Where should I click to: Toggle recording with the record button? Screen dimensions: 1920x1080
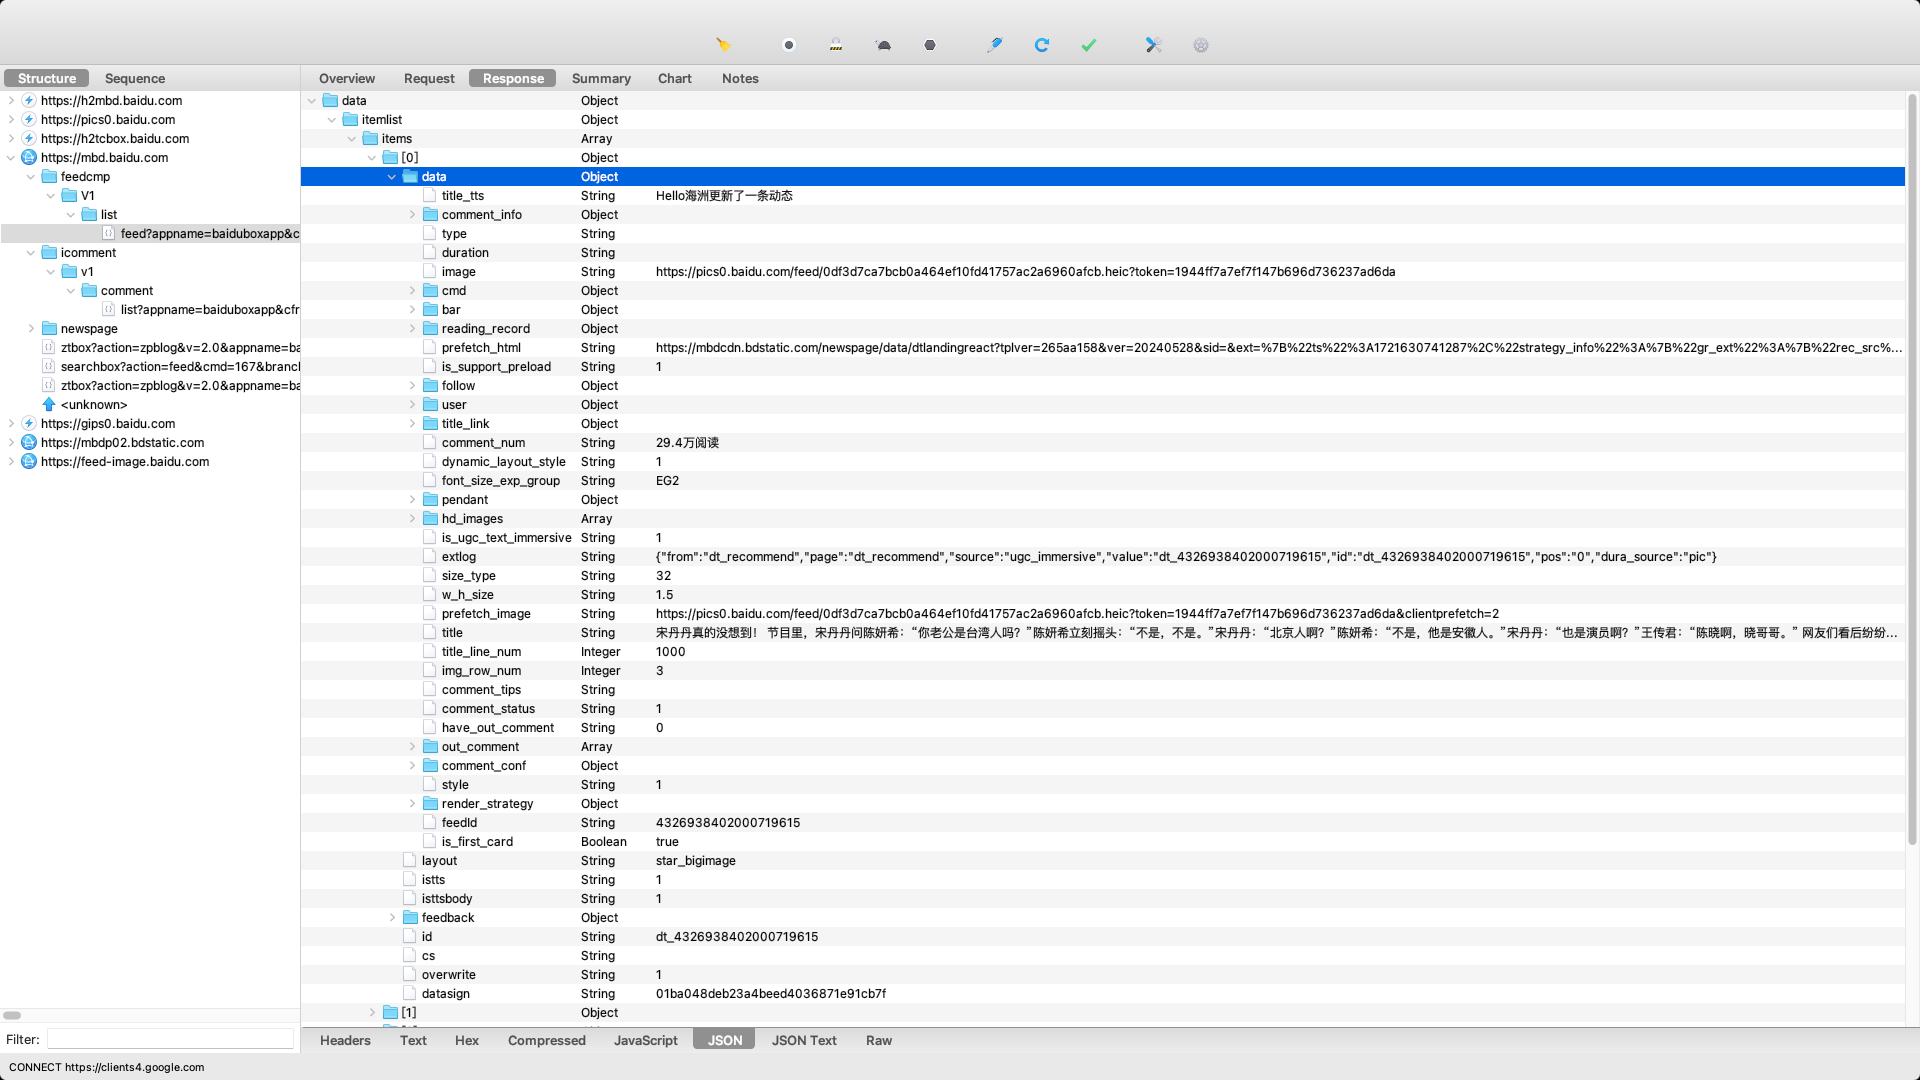(x=789, y=45)
